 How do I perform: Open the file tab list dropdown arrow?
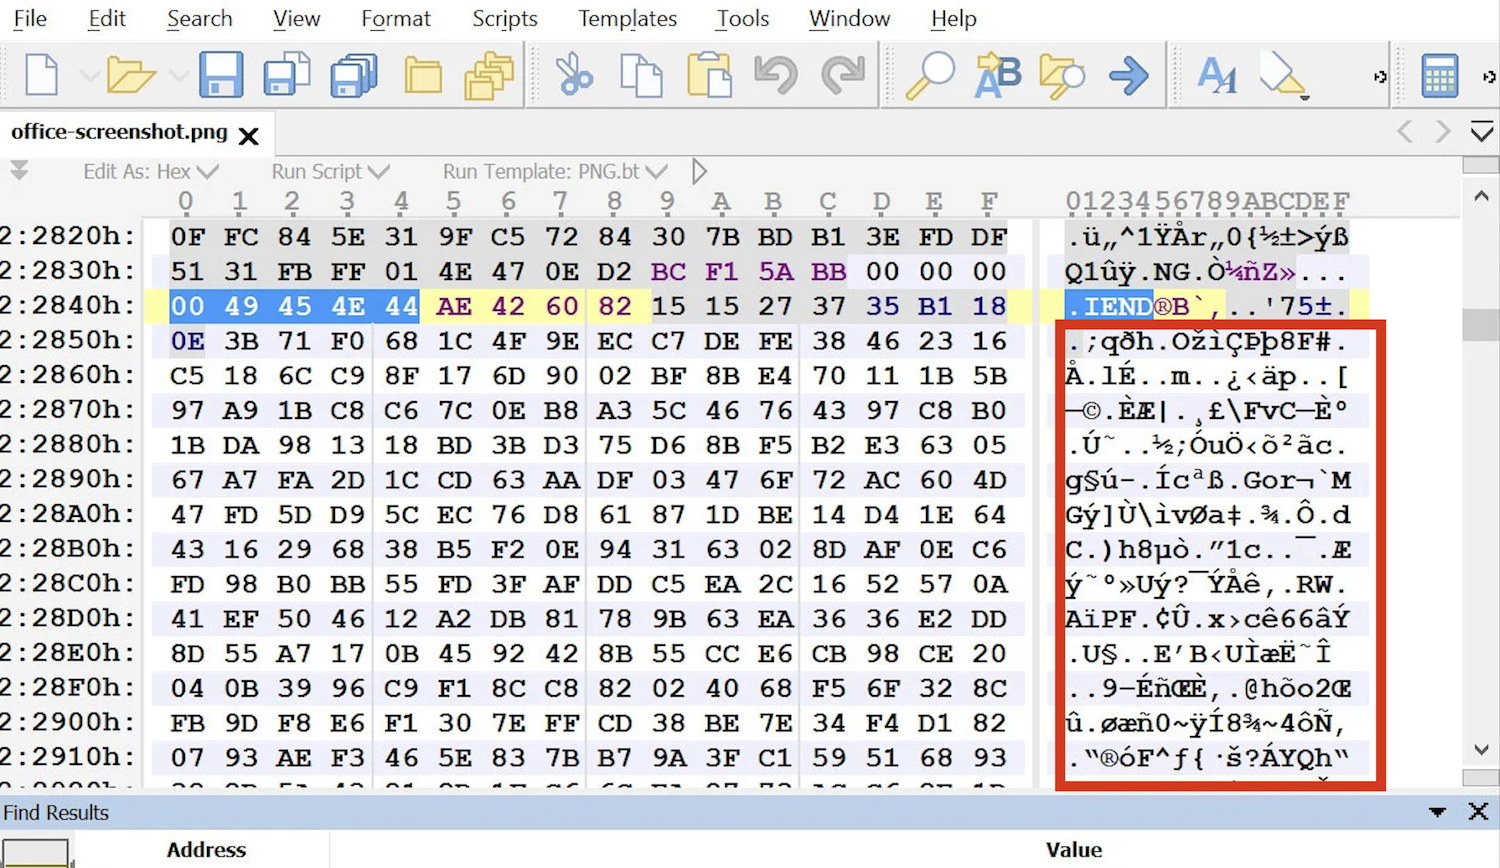(1482, 131)
